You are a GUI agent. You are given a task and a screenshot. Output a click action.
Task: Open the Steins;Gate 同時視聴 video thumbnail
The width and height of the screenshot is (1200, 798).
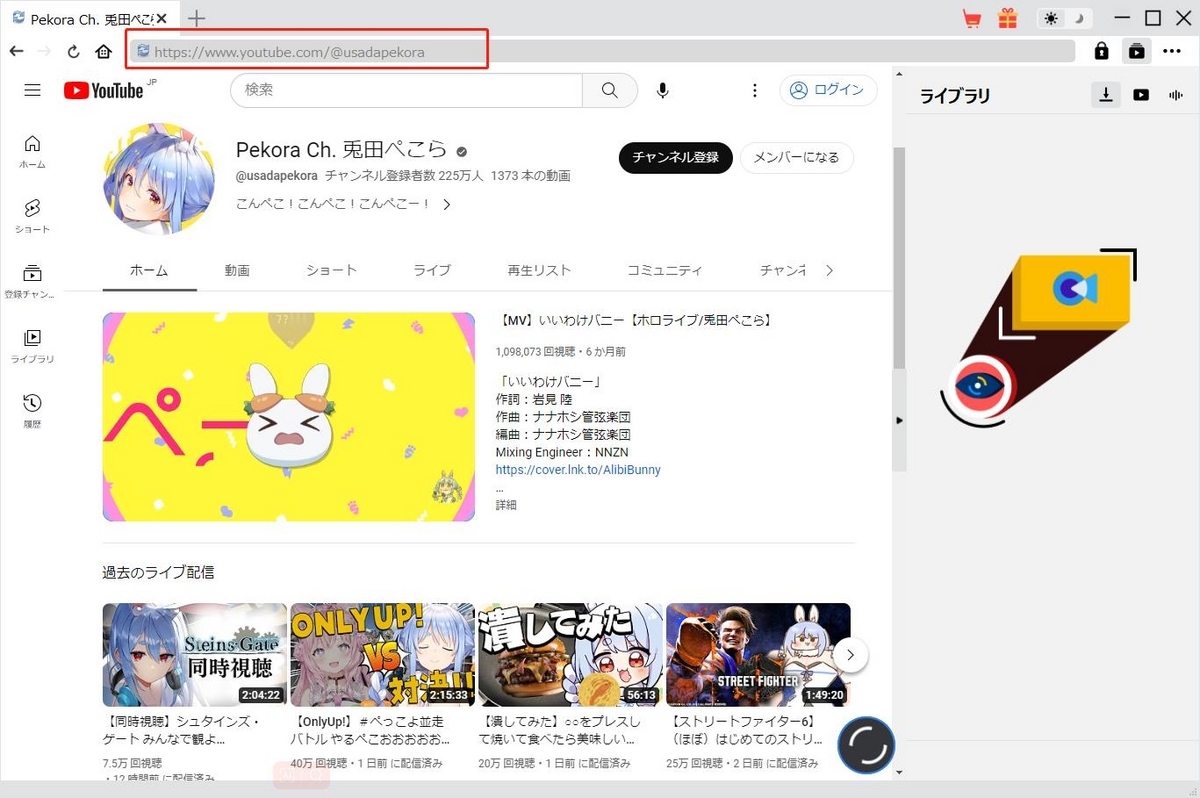[x=195, y=655]
